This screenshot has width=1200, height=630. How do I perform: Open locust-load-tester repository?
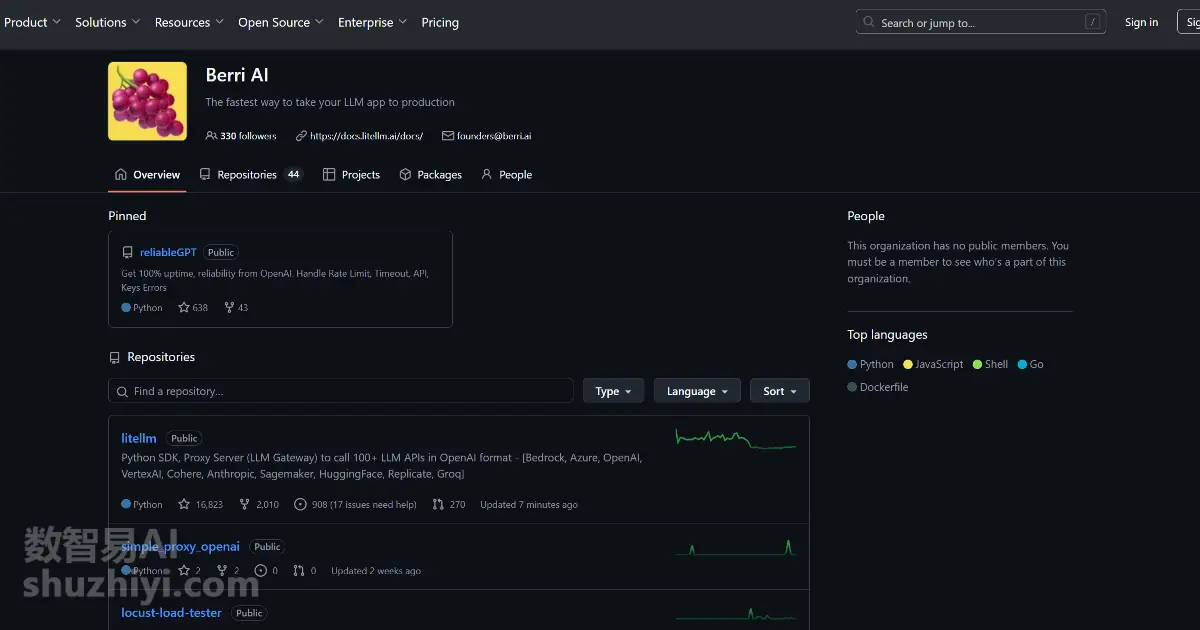tap(171, 612)
